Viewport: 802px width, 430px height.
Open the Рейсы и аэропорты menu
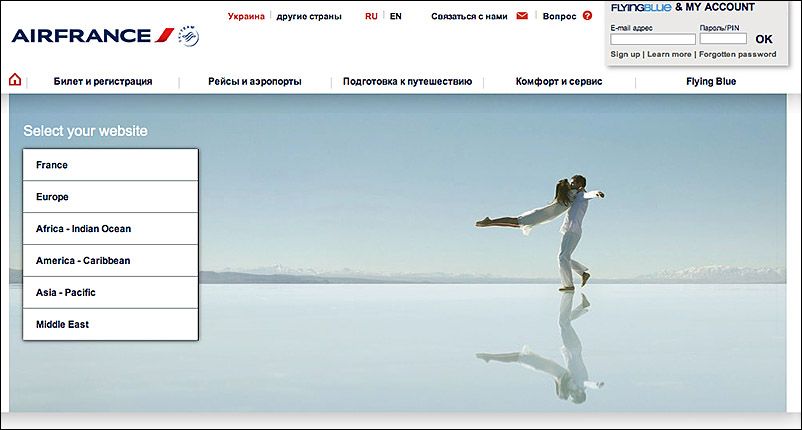255,81
